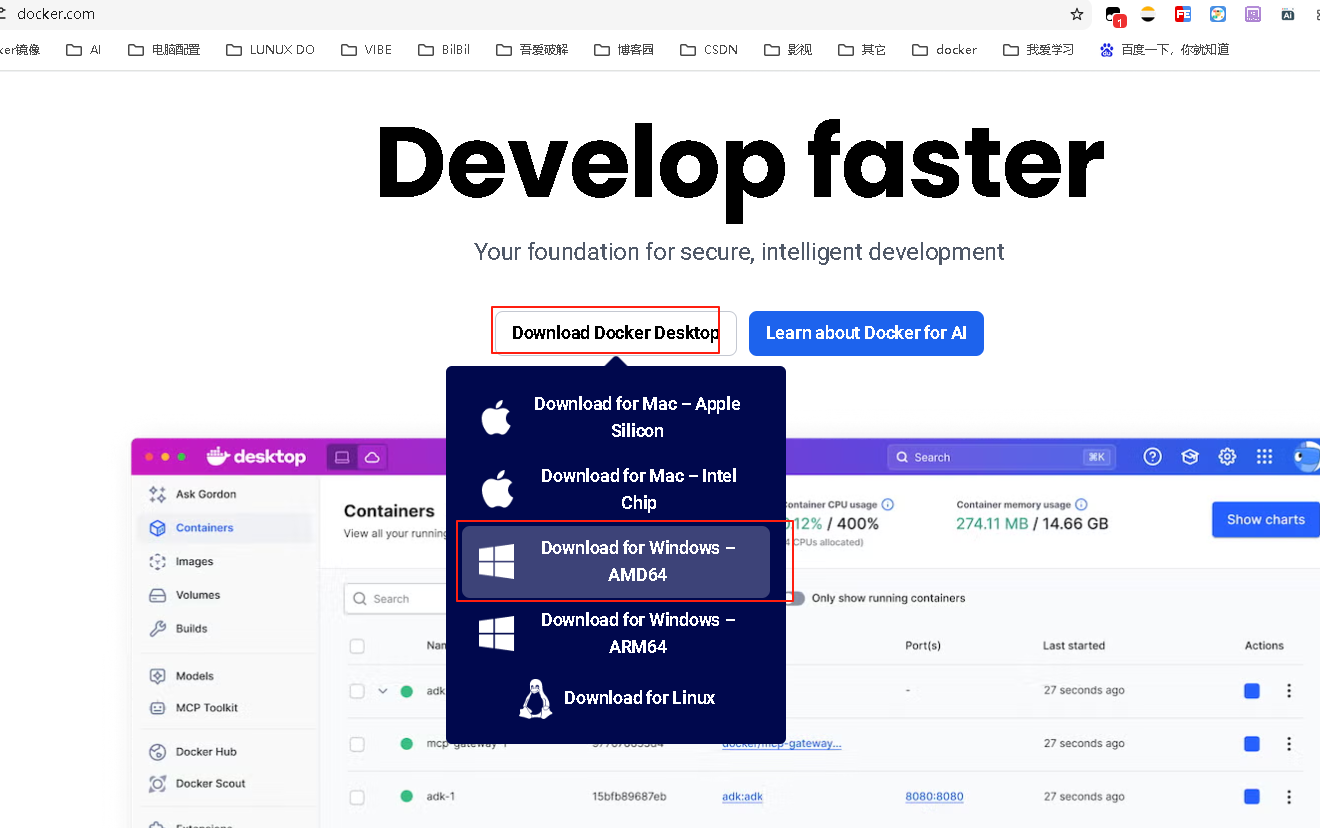Viewport: 1320px width, 828px height.
Task: Click the Docker Desktop top Search field
Action: click(1001, 457)
